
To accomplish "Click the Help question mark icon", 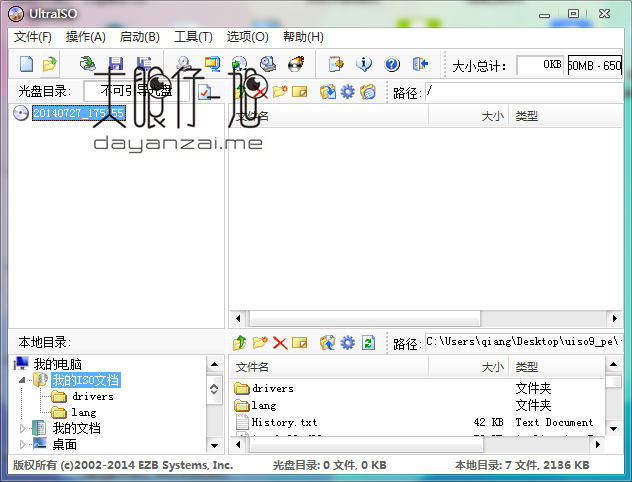I will click(x=392, y=64).
